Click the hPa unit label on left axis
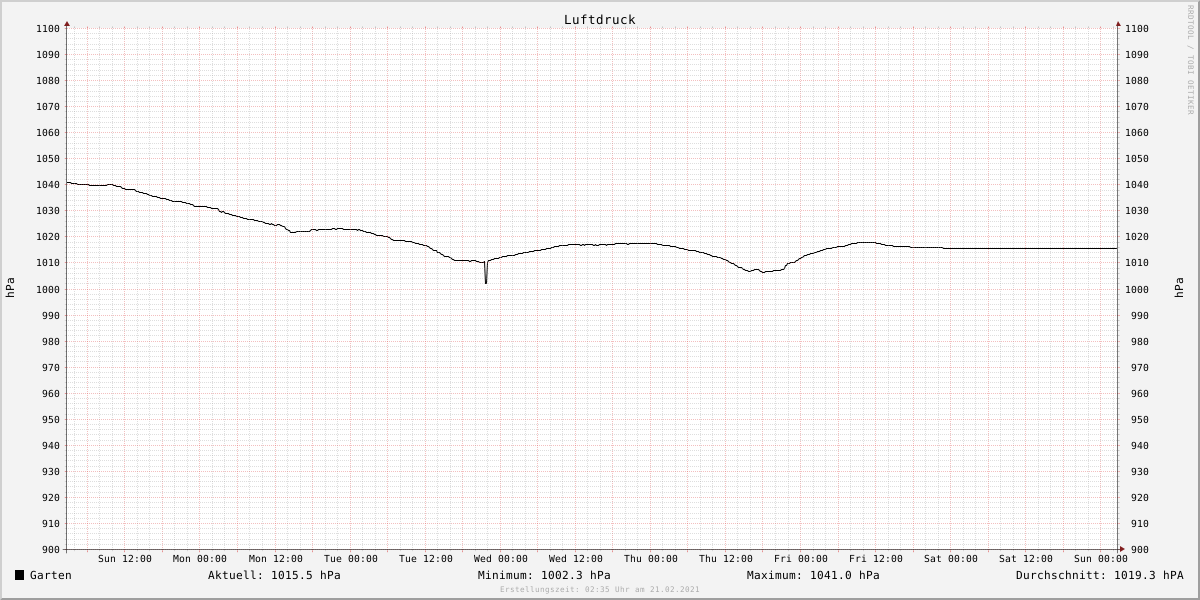The image size is (1200, 600). (x=10, y=288)
